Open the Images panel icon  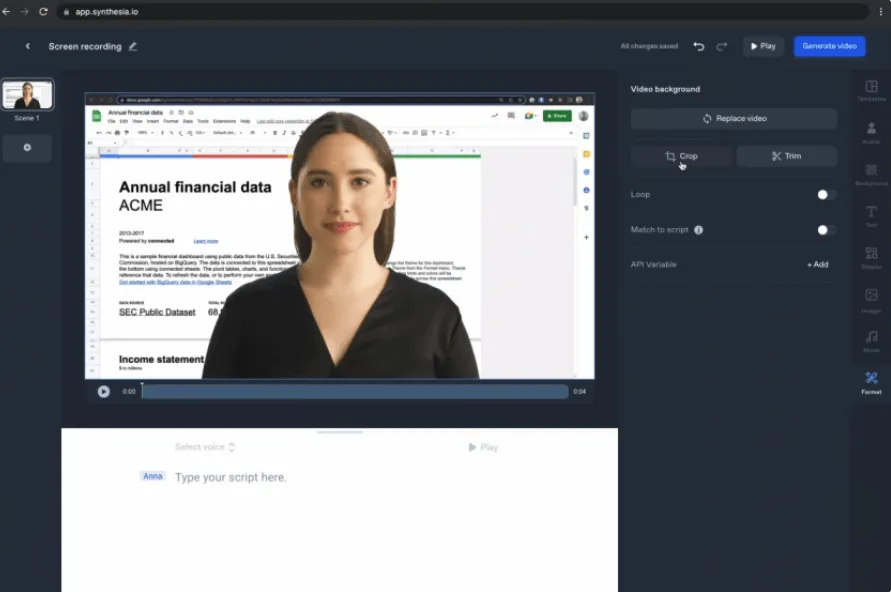point(871,300)
